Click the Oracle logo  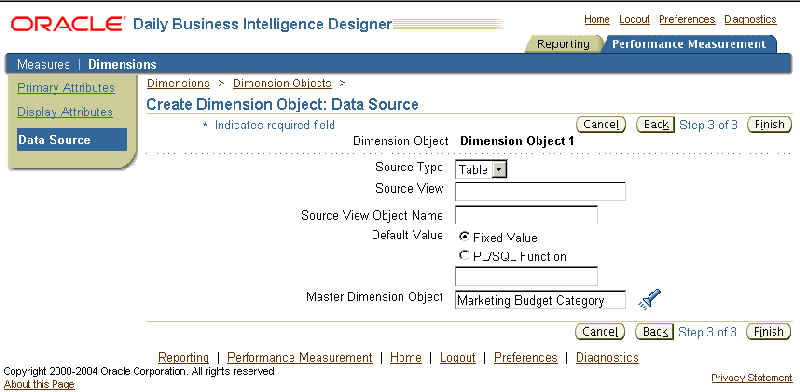coord(67,23)
